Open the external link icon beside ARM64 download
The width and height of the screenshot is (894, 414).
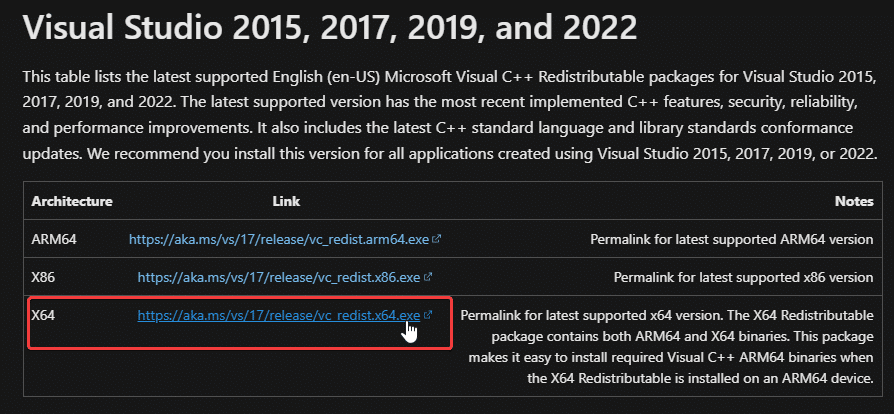tap(437, 240)
